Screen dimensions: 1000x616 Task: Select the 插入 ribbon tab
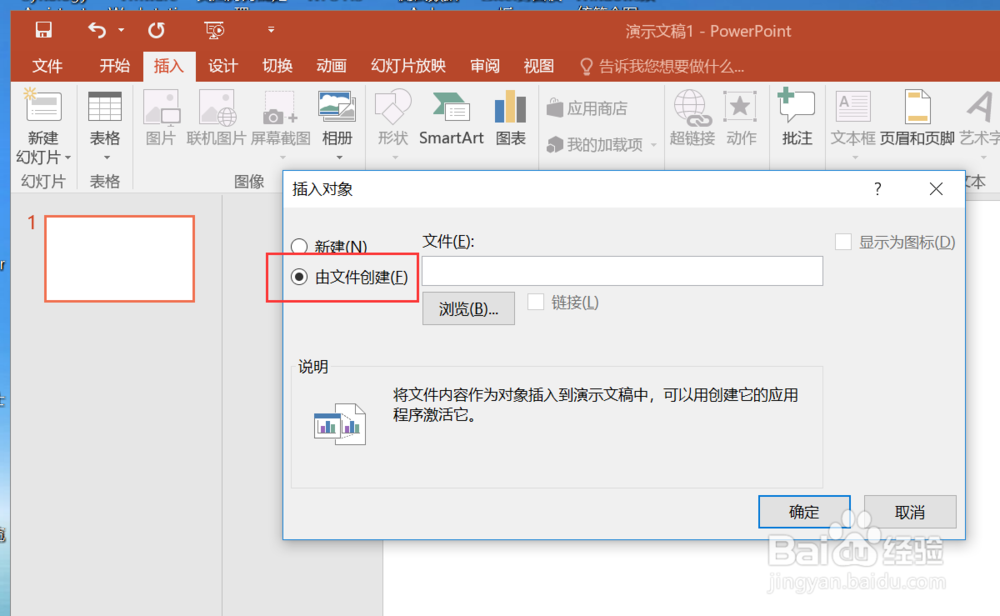point(168,66)
